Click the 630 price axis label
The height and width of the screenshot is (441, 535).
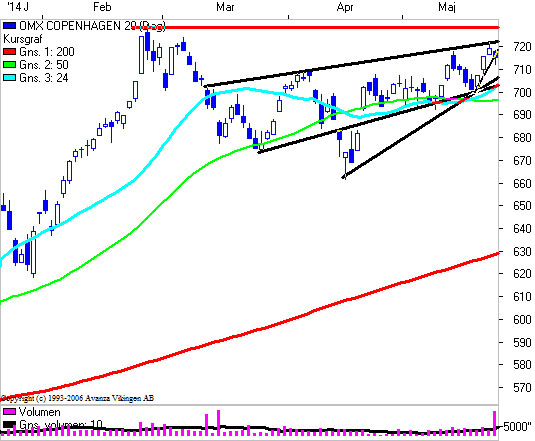(522, 251)
